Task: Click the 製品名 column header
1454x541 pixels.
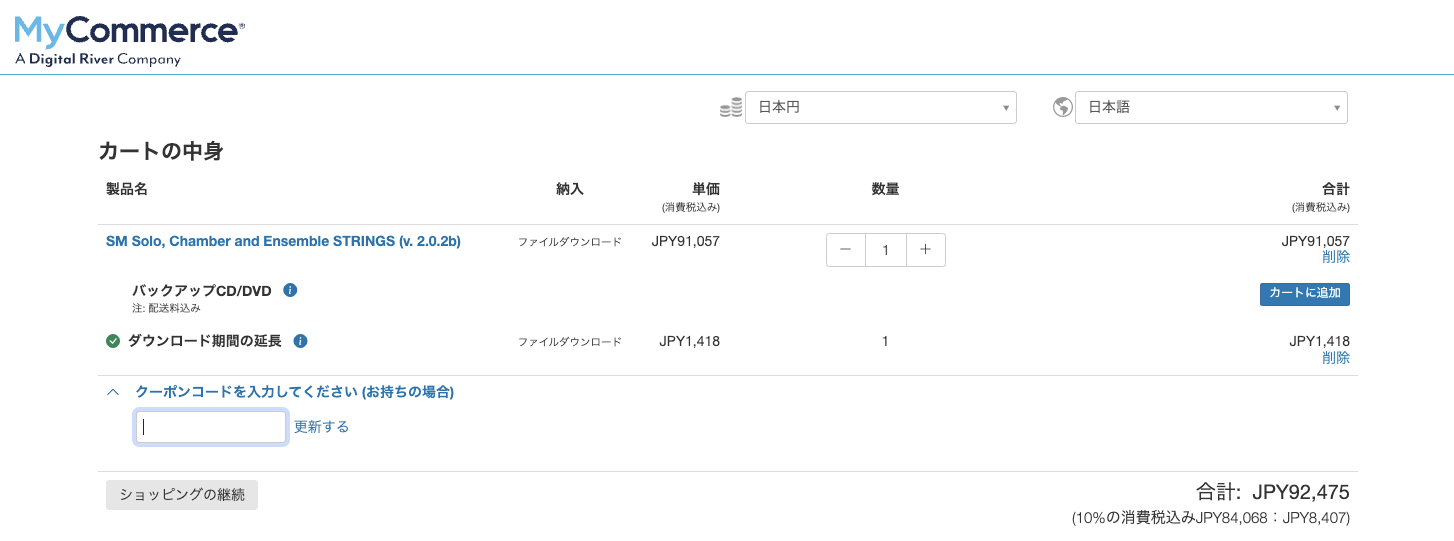Action: pos(127,188)
